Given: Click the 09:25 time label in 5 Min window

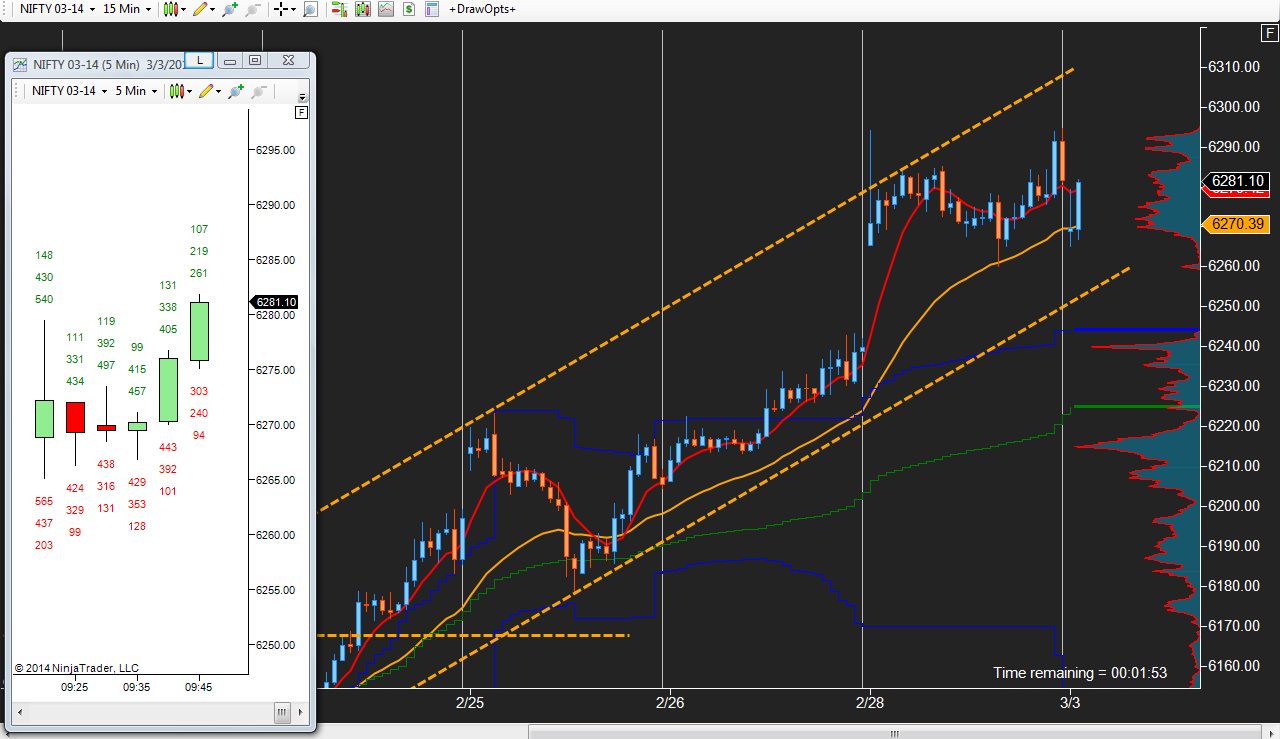Looking at the screenshot, I should (x=74, y=688).
